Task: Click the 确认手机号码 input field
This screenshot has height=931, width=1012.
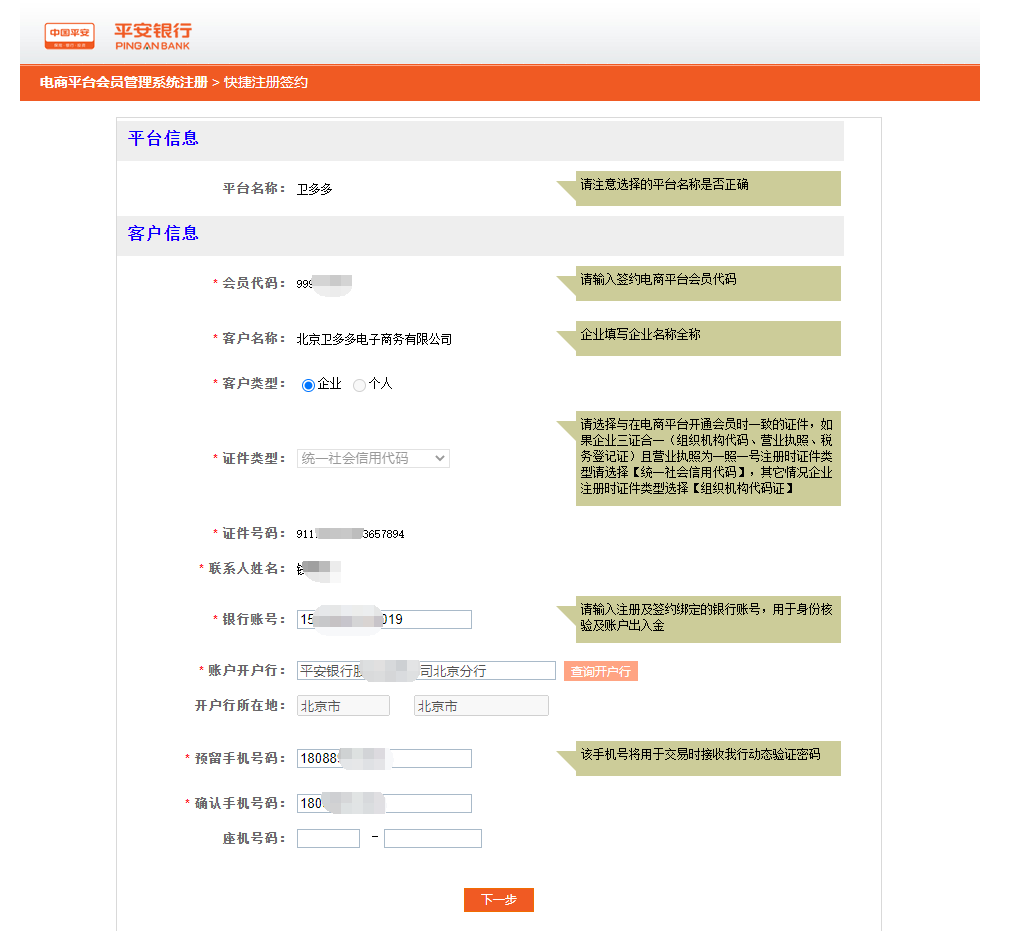Action: [384, 803]
